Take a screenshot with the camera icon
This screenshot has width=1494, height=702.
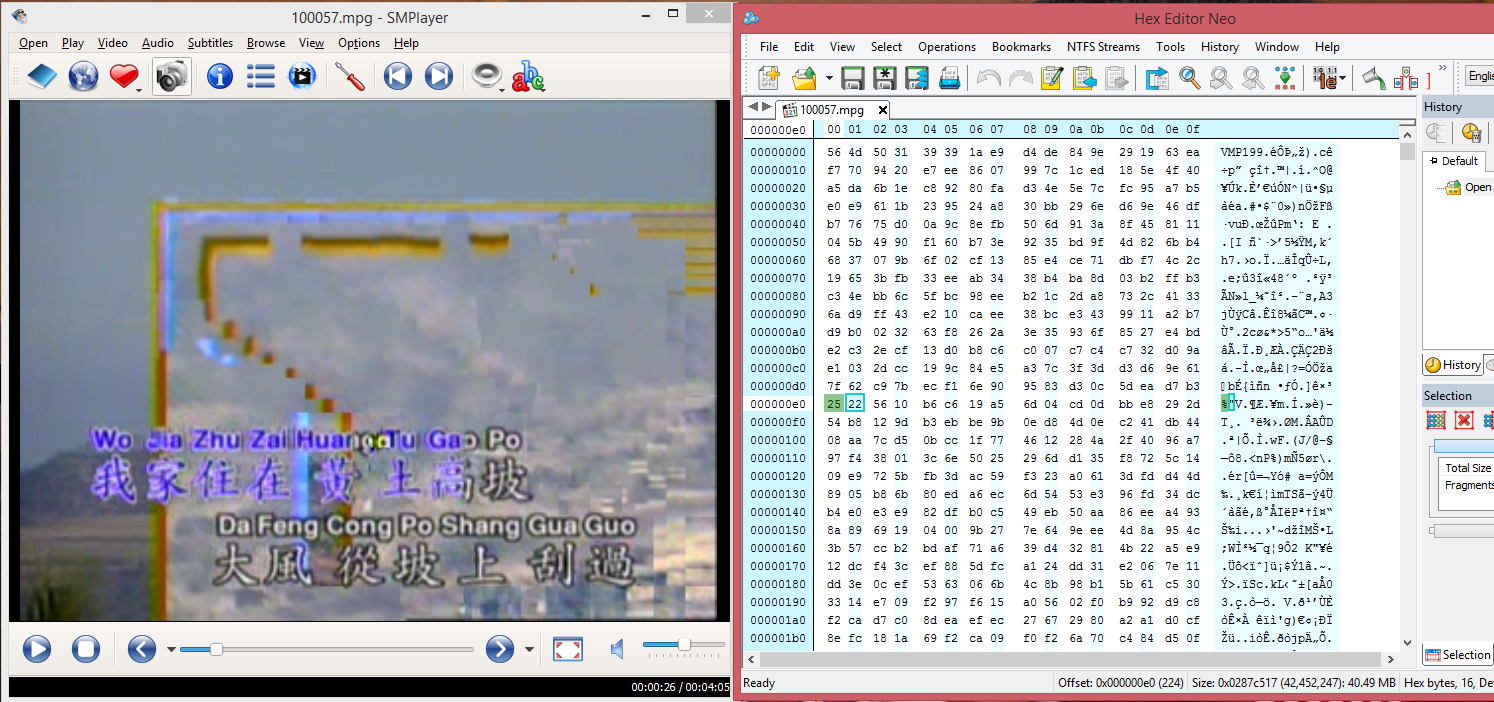pyautogui.click(x=172, y=76)
